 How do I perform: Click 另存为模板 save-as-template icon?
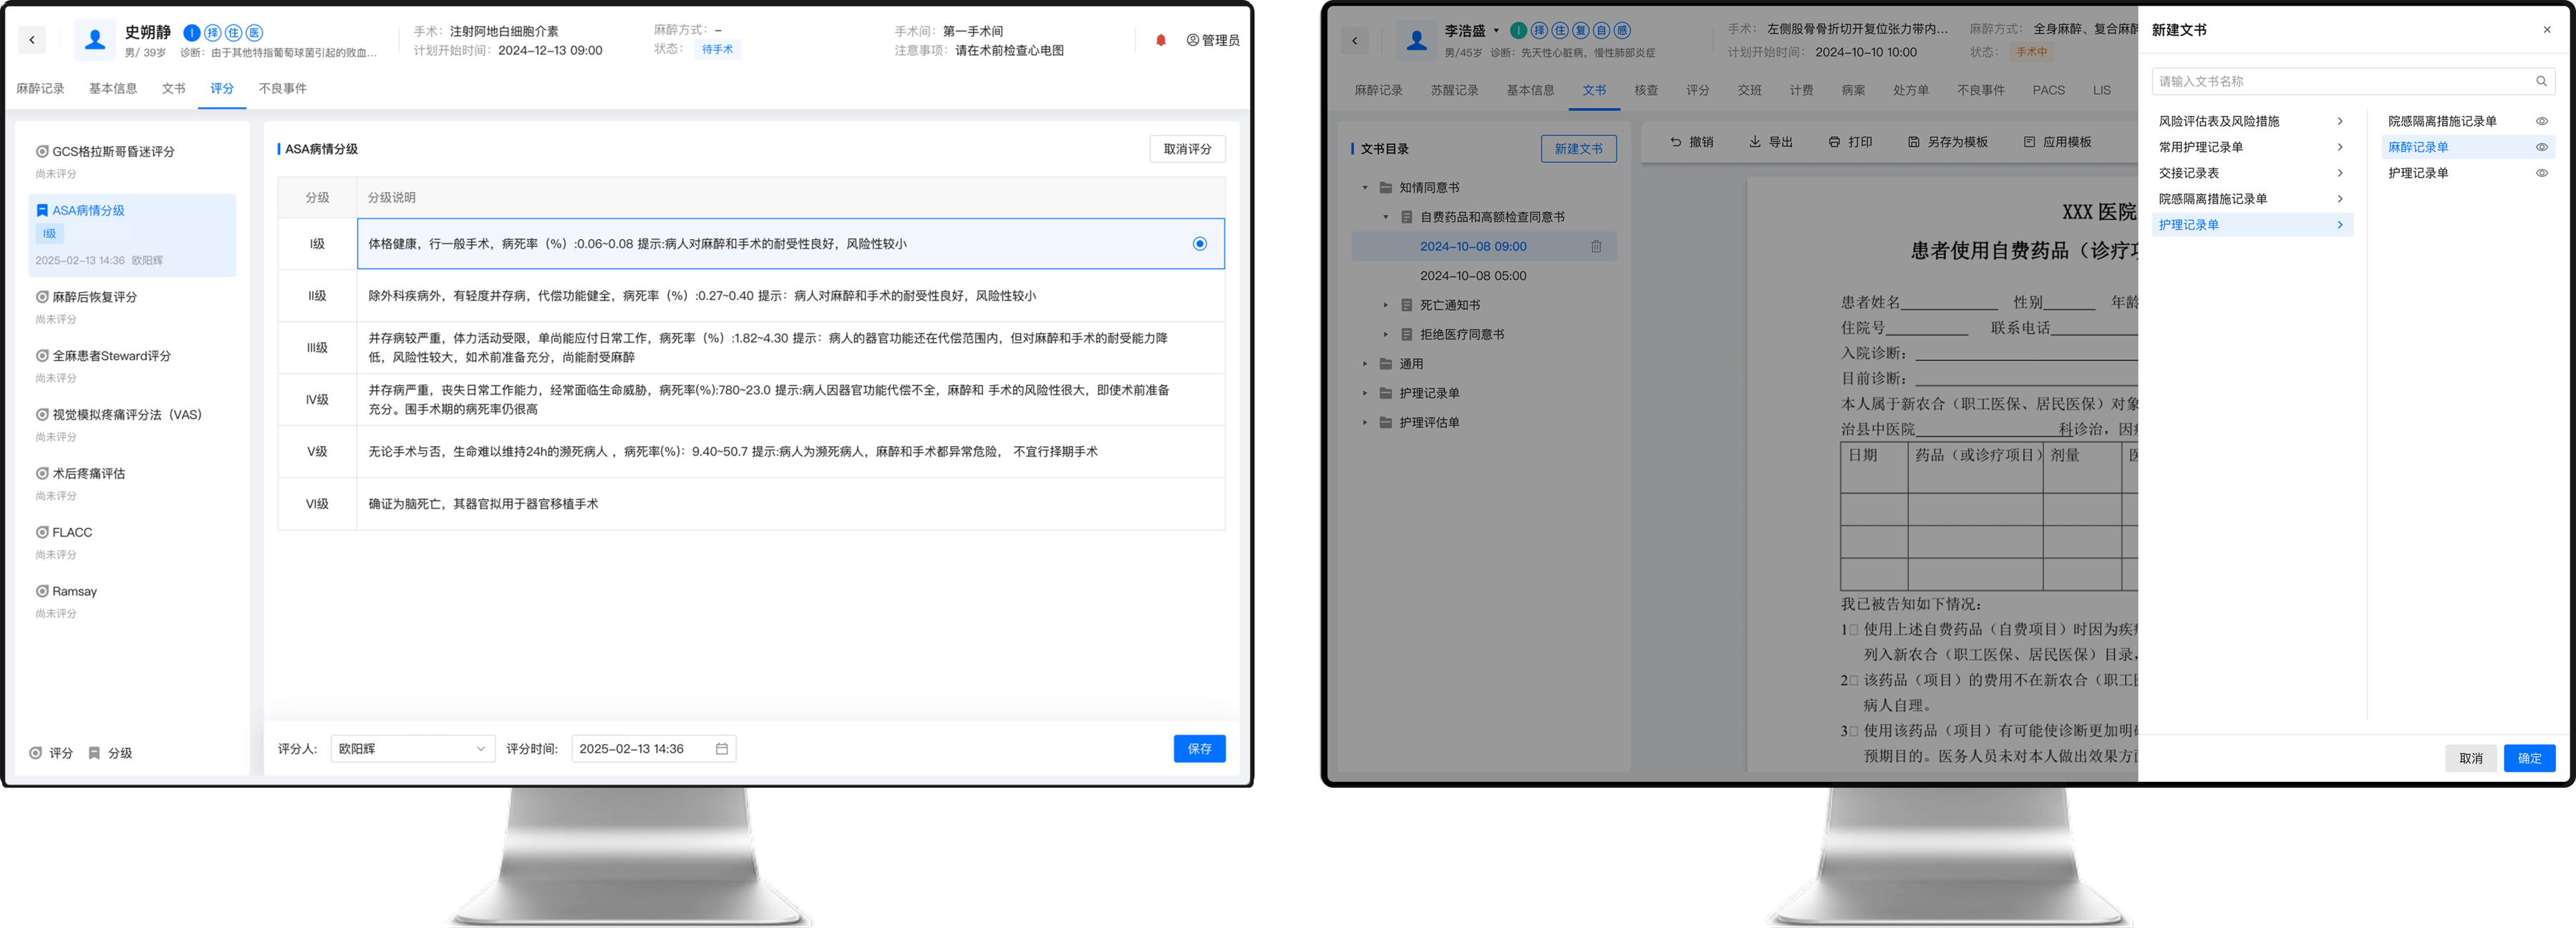(x=1913, y=142)
